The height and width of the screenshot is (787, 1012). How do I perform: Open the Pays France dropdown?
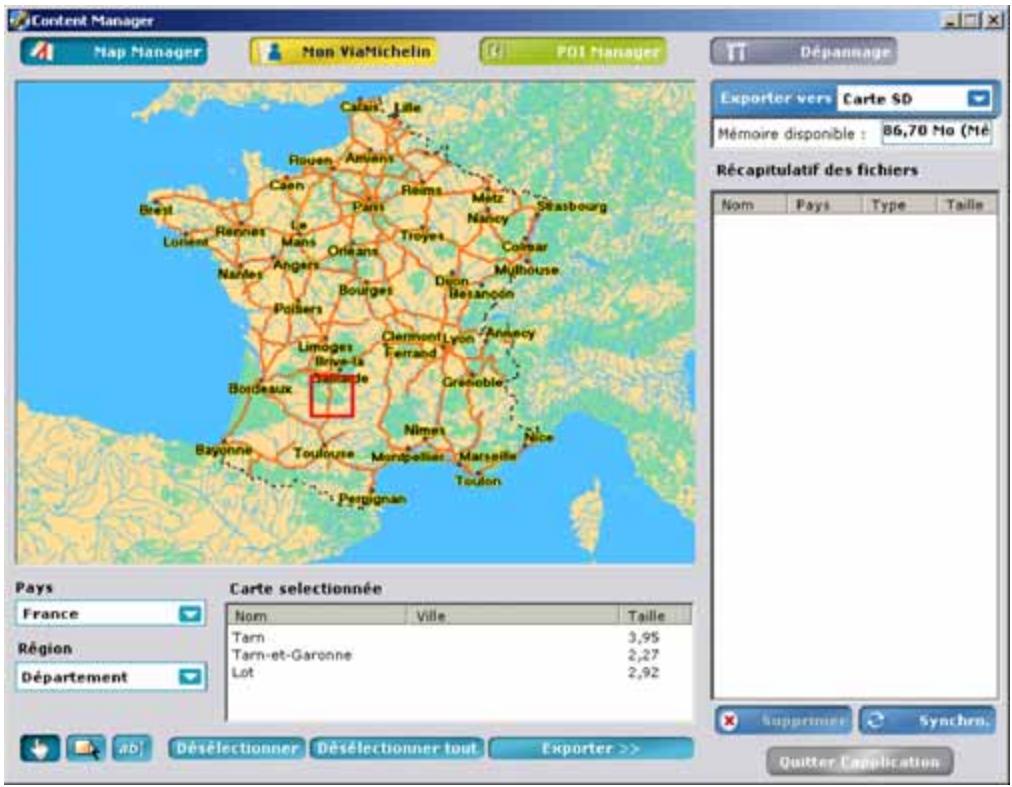[x=190, y=613]
